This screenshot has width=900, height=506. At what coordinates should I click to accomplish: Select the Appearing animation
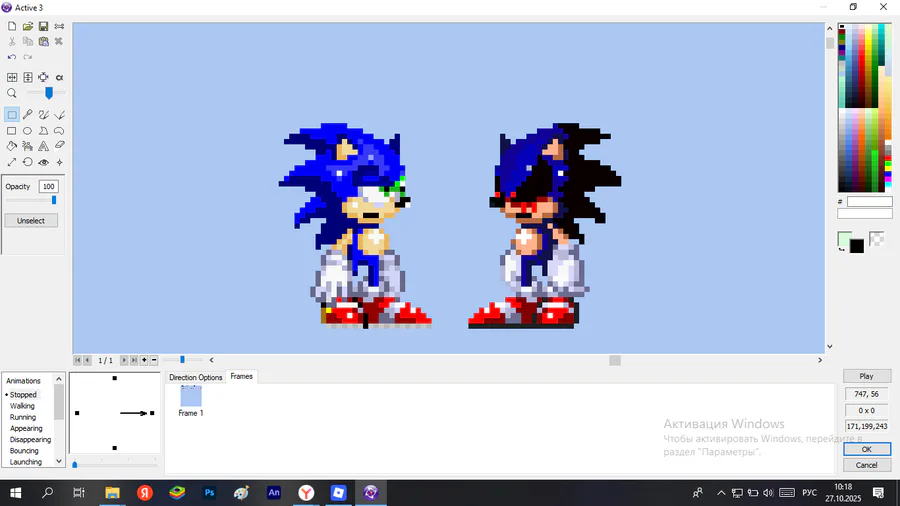click(x=26, y=429)
